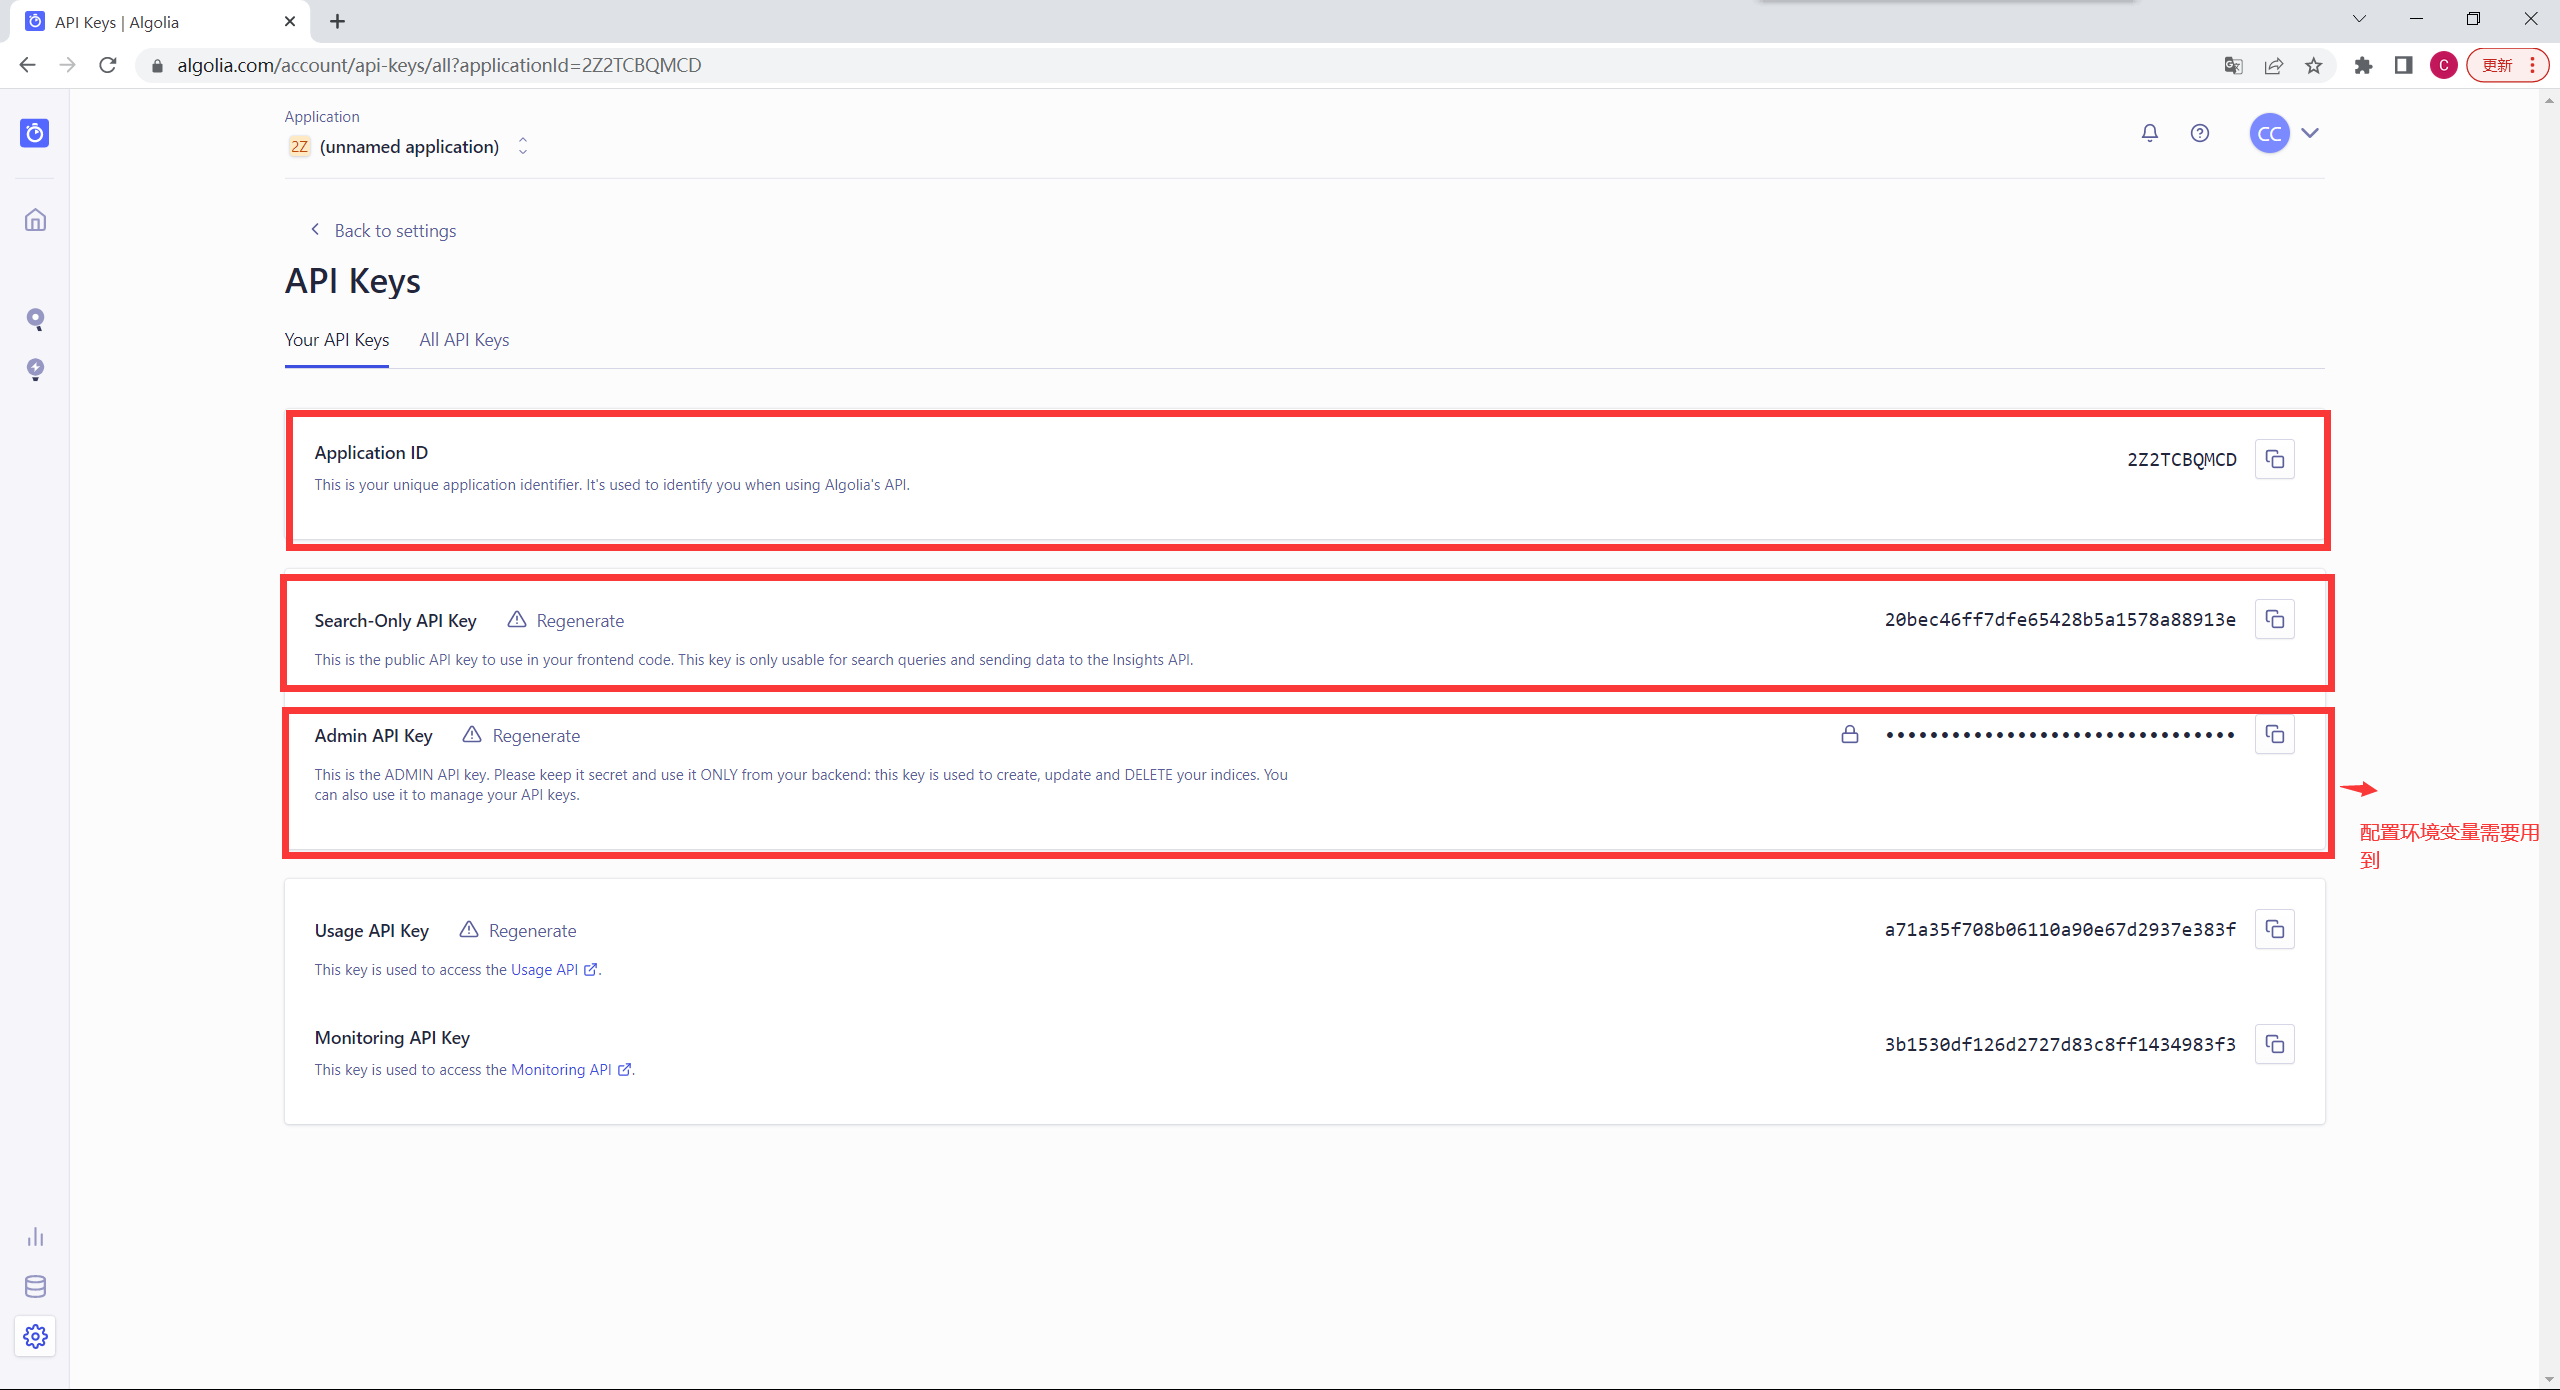
Task: Select Your API Keys tab
Action: pos(336,340)
